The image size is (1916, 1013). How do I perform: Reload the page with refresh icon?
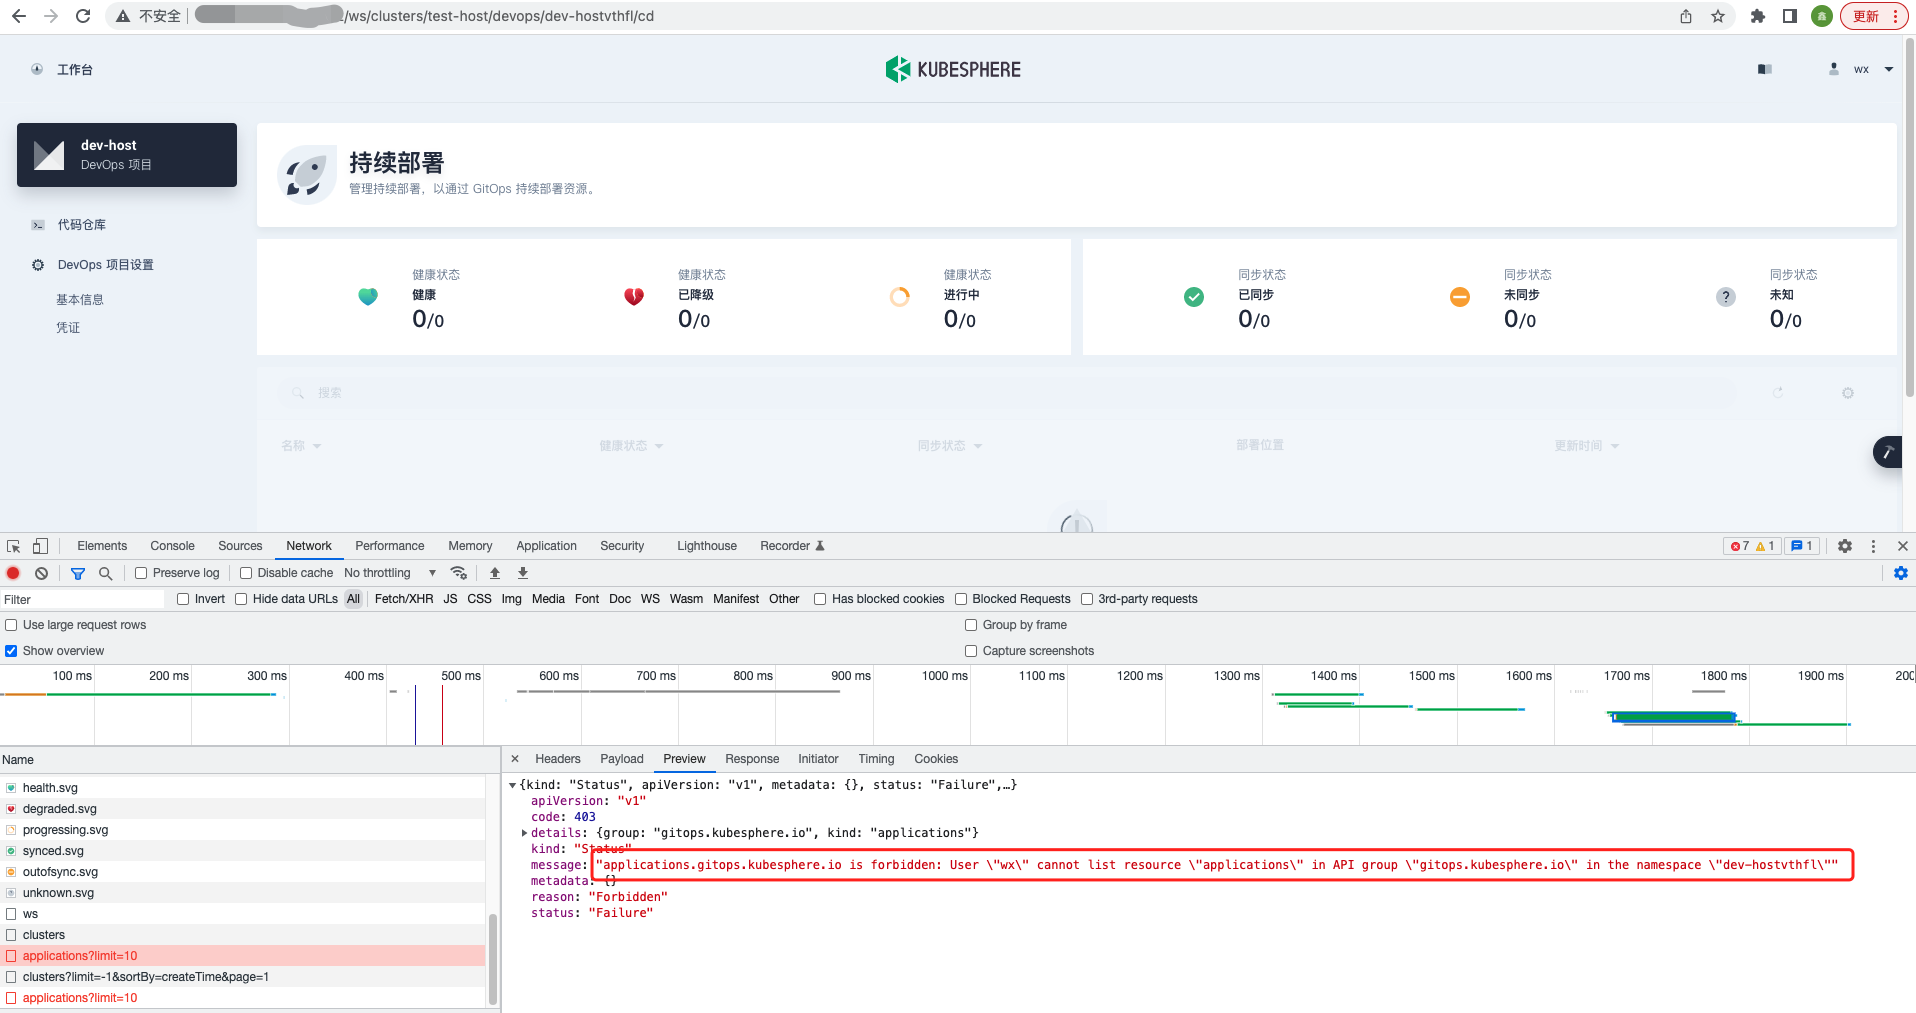click(x=83, y=16)
